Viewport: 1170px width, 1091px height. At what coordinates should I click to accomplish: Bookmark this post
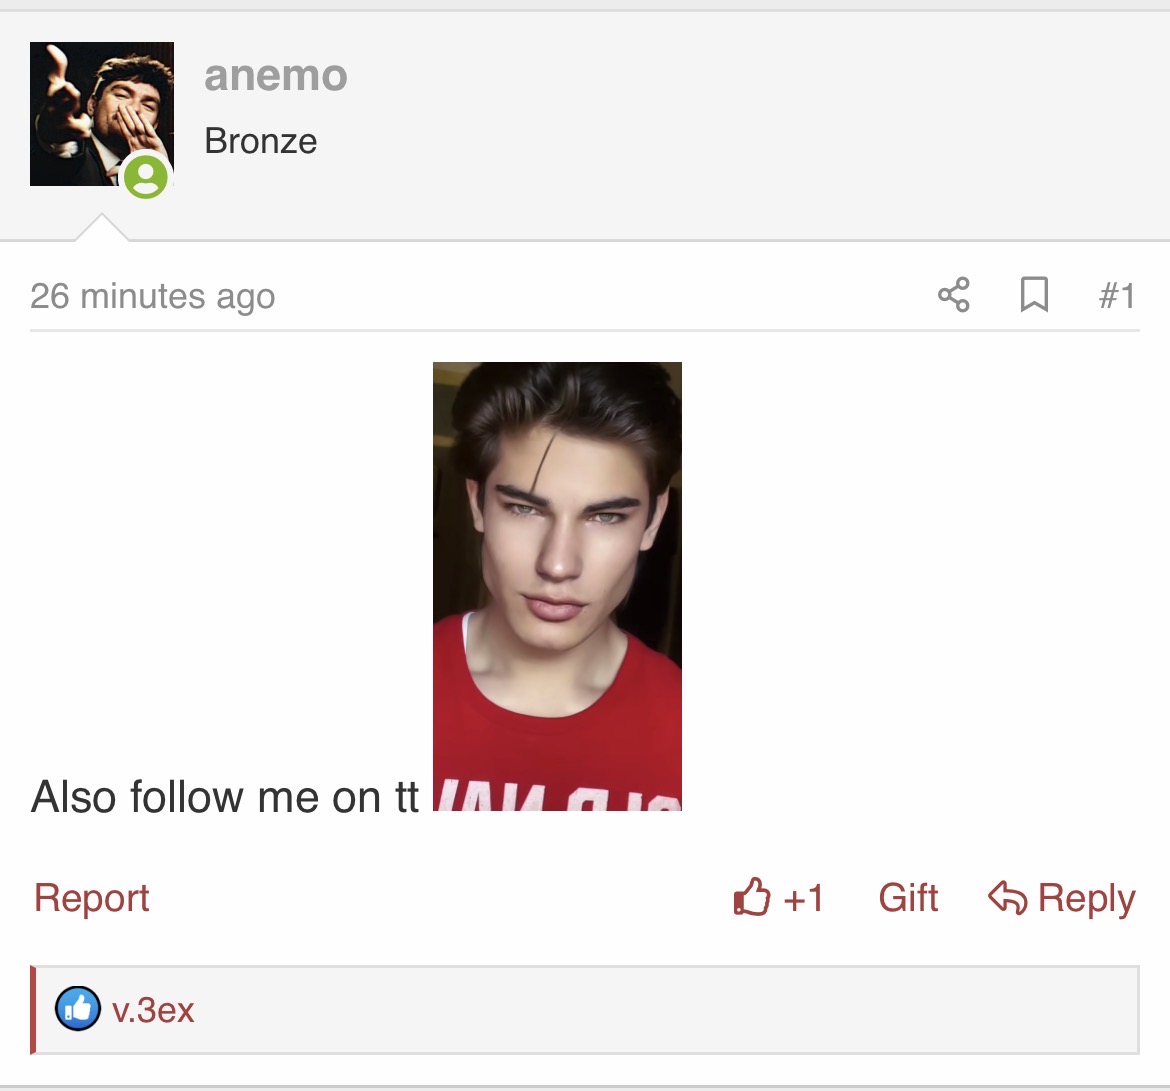pos(1034,295)
